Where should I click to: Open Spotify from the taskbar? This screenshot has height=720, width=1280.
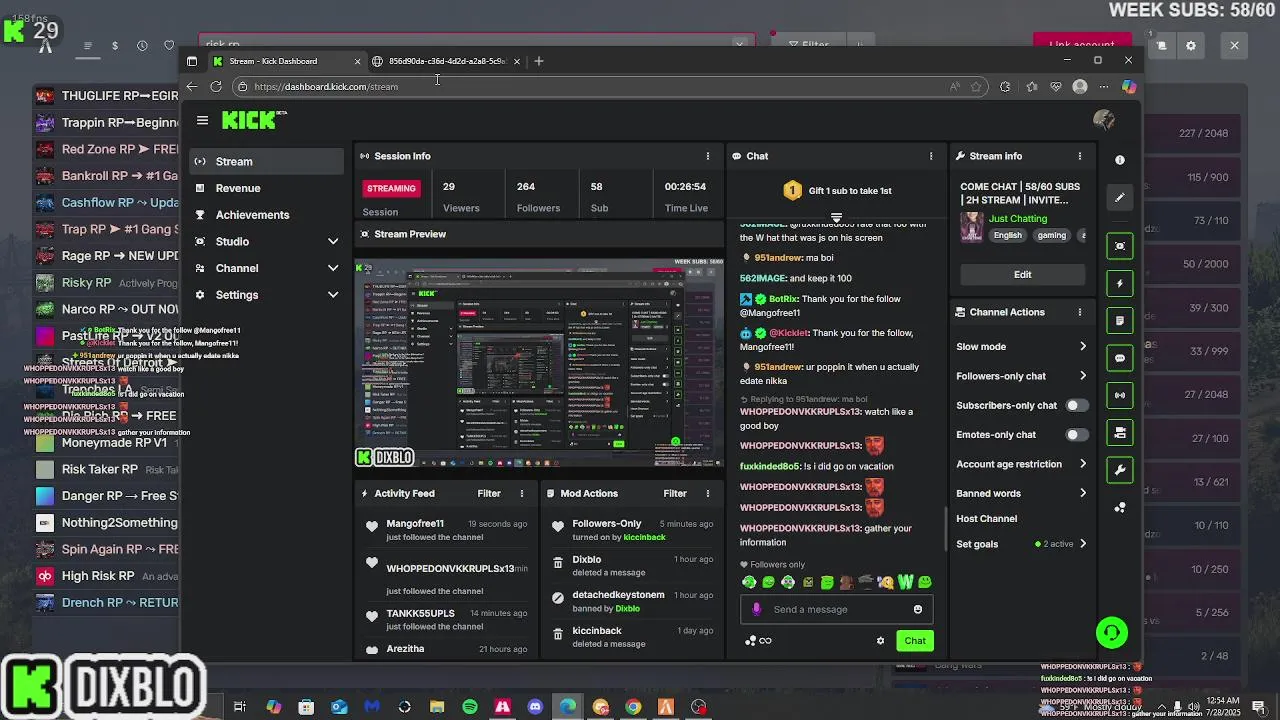click(x=470, y=707)
